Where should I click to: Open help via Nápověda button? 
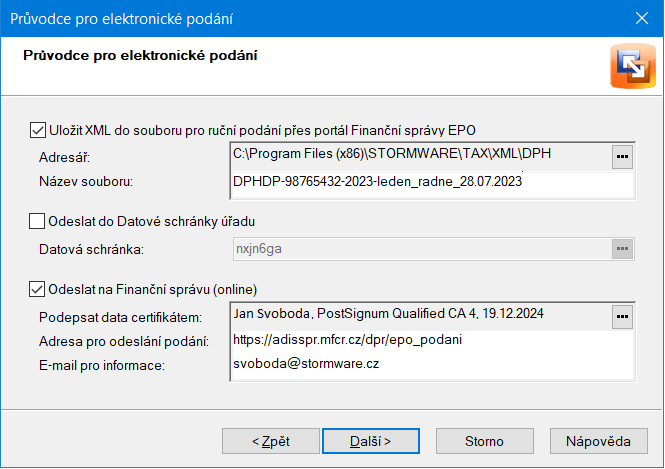click(598, 441)
